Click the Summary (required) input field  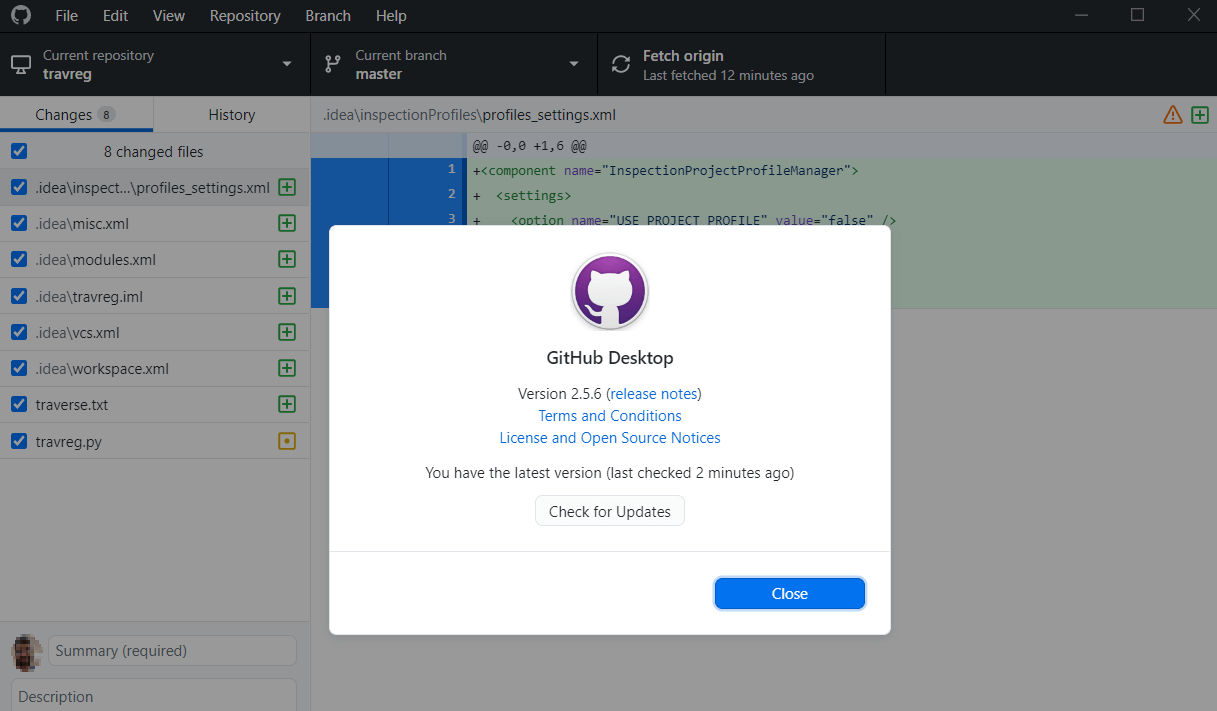[x=172, y=651]
